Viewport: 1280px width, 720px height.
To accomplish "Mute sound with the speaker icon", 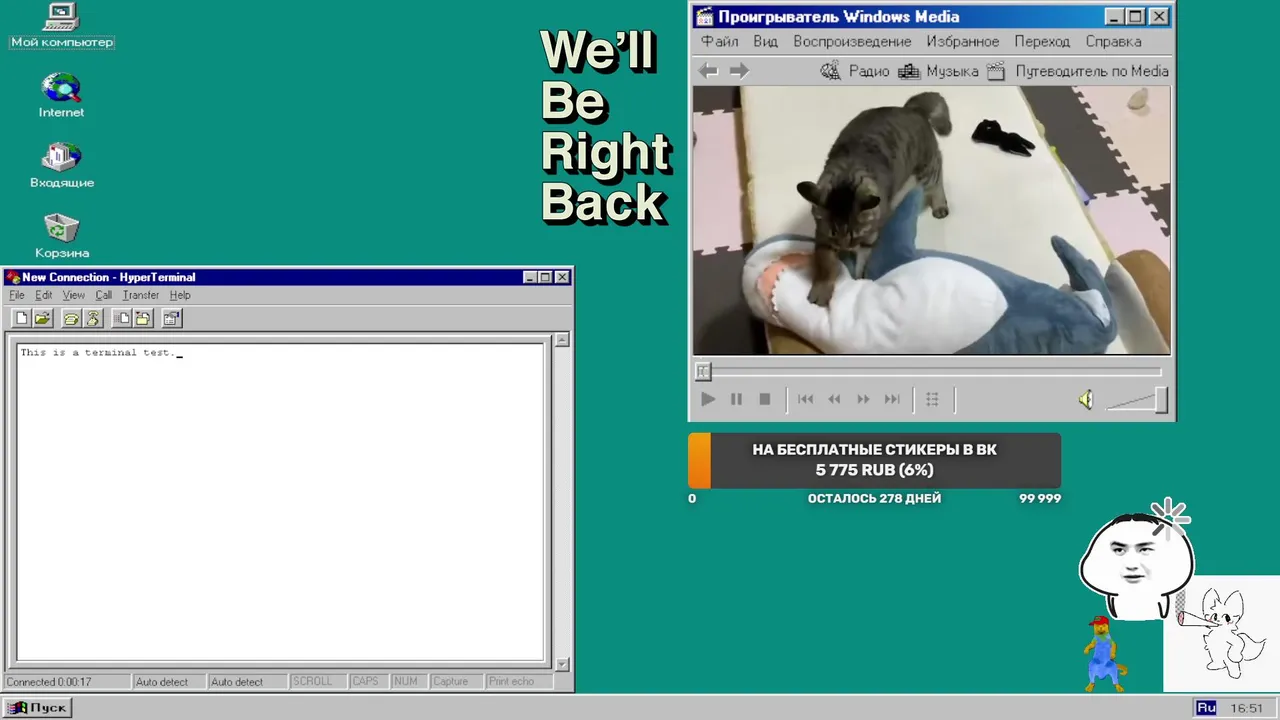I will tap(1086, 400).
